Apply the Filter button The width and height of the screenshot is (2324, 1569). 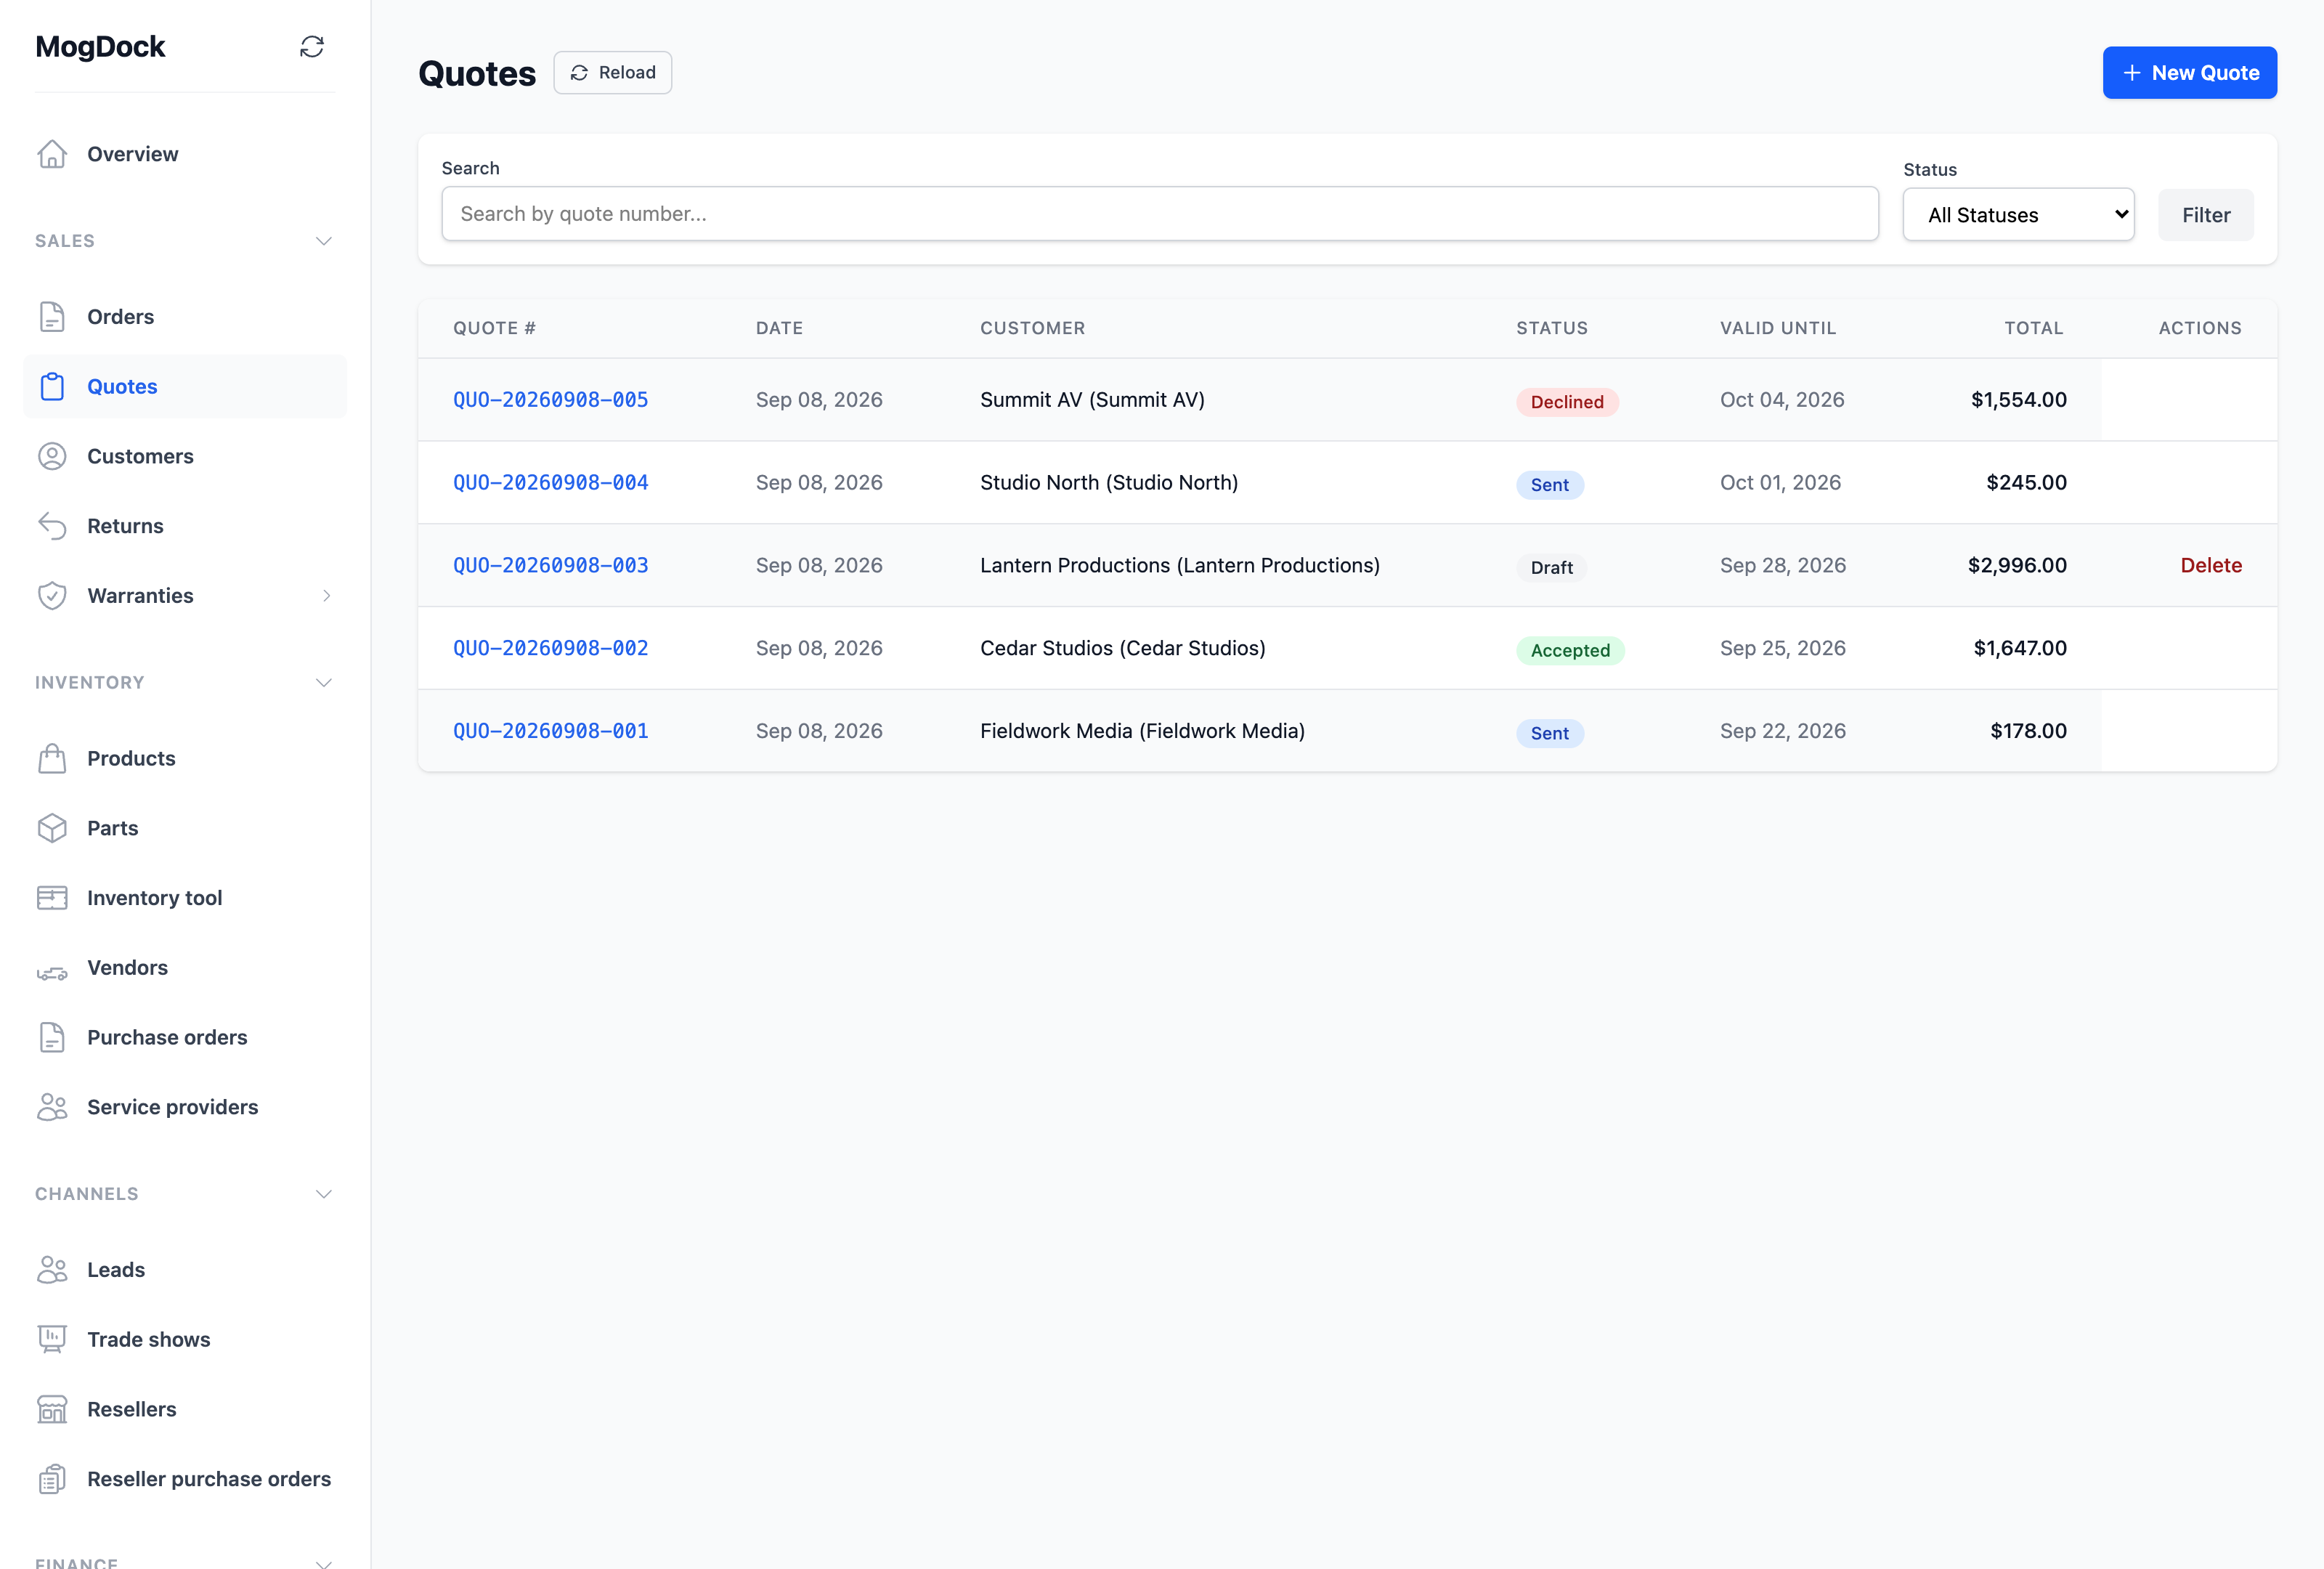(2205, 215)
